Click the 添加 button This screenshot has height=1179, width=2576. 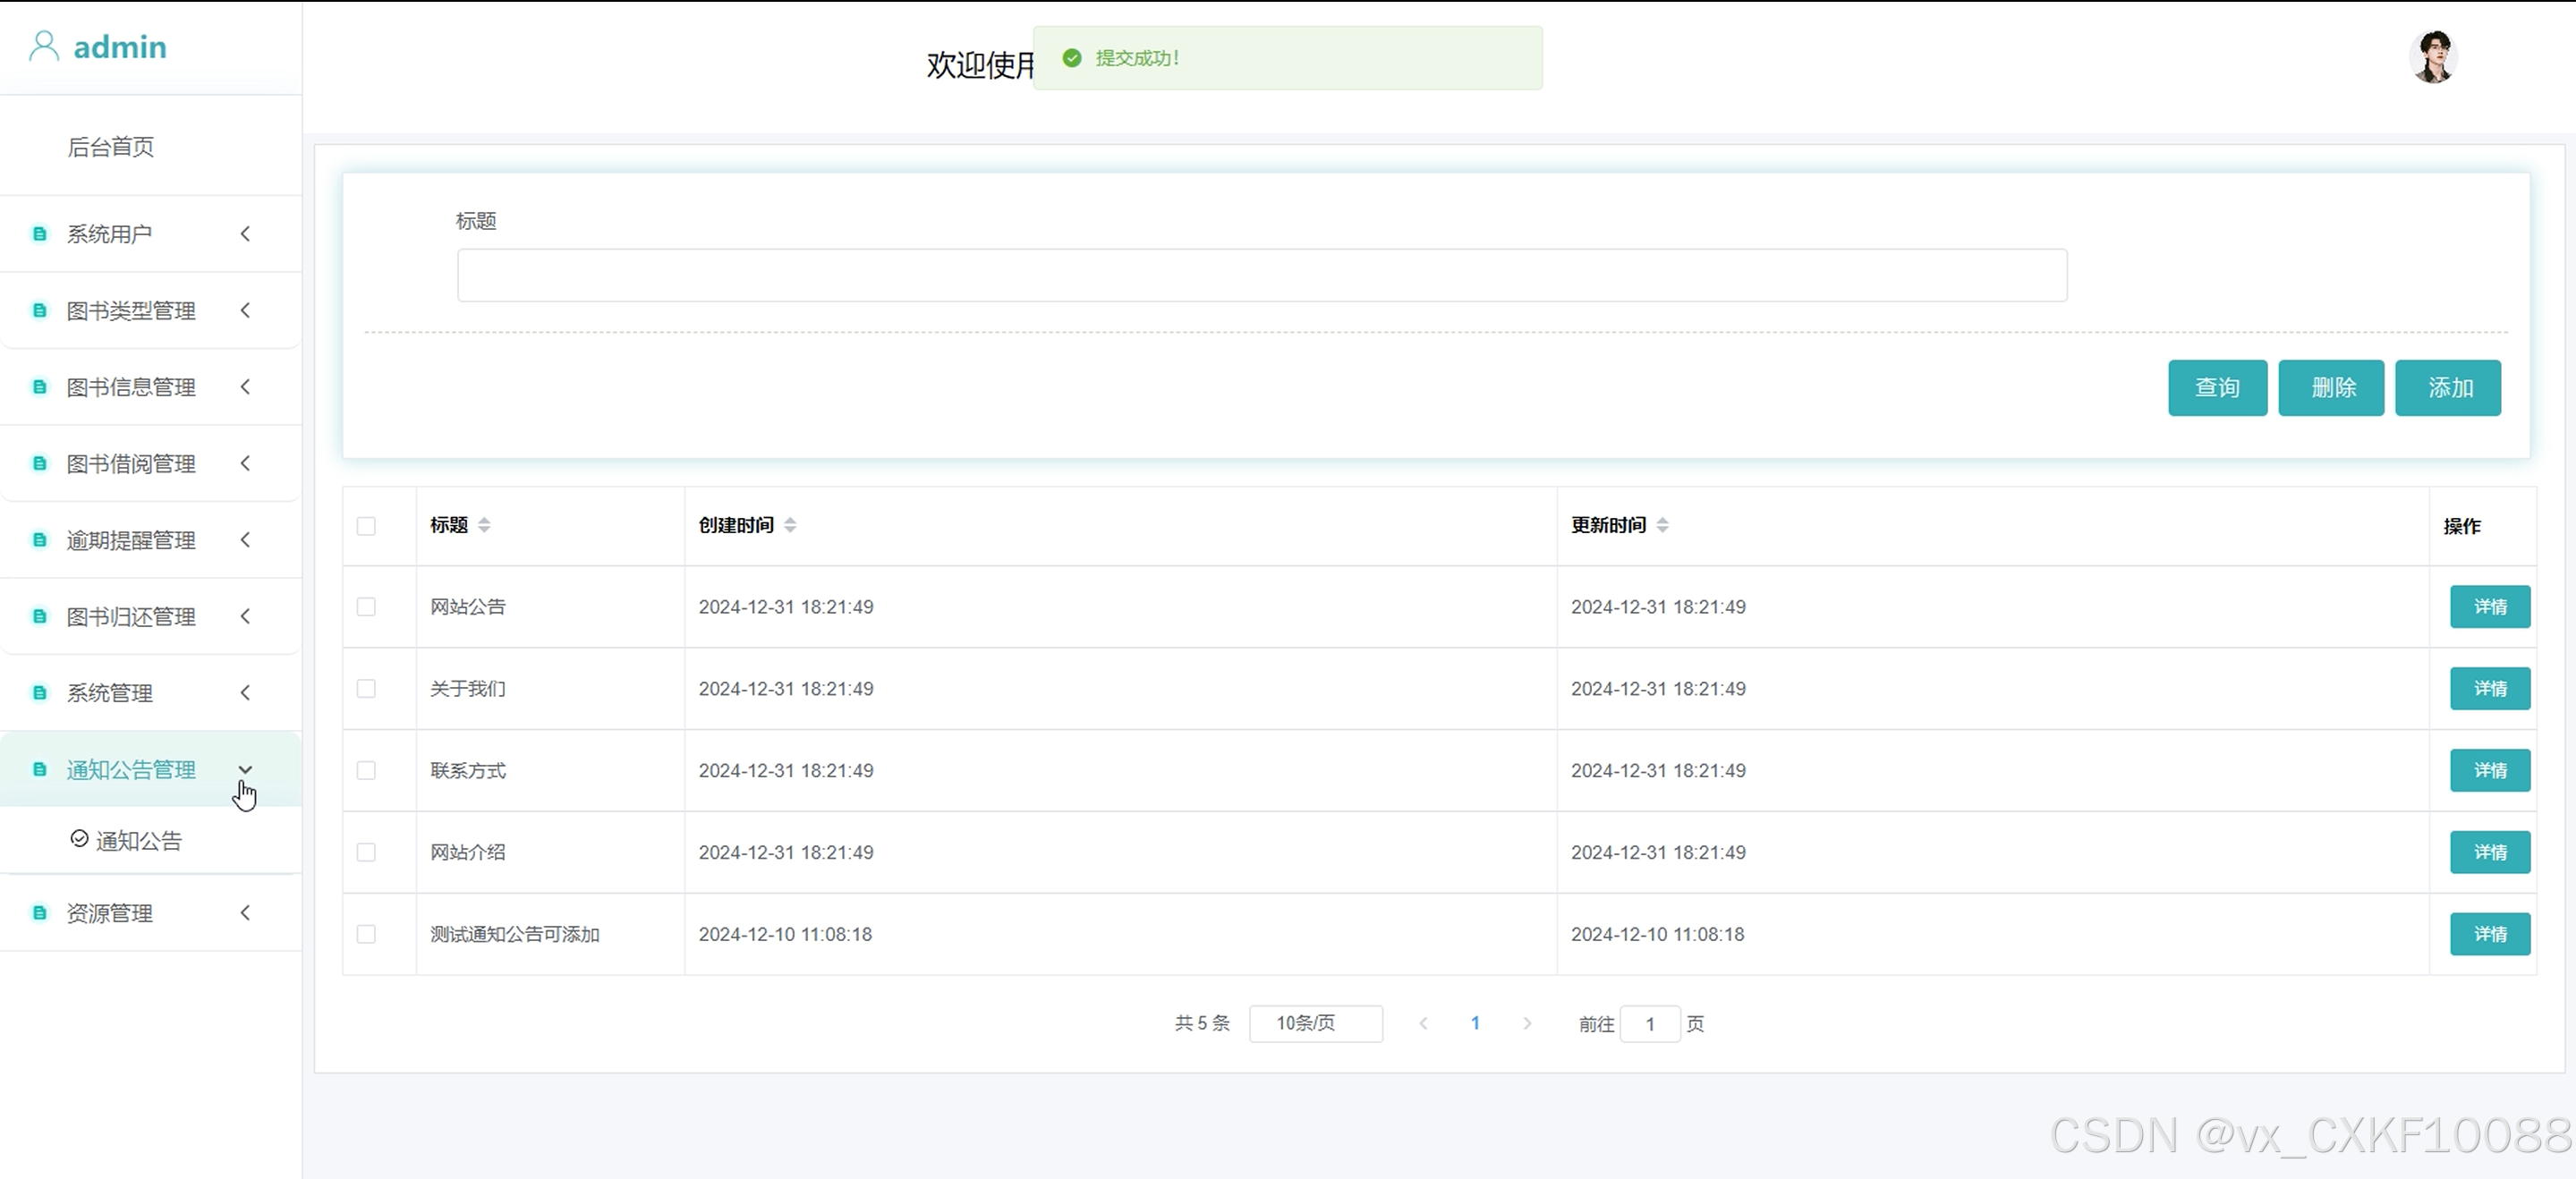point(2447,388)
